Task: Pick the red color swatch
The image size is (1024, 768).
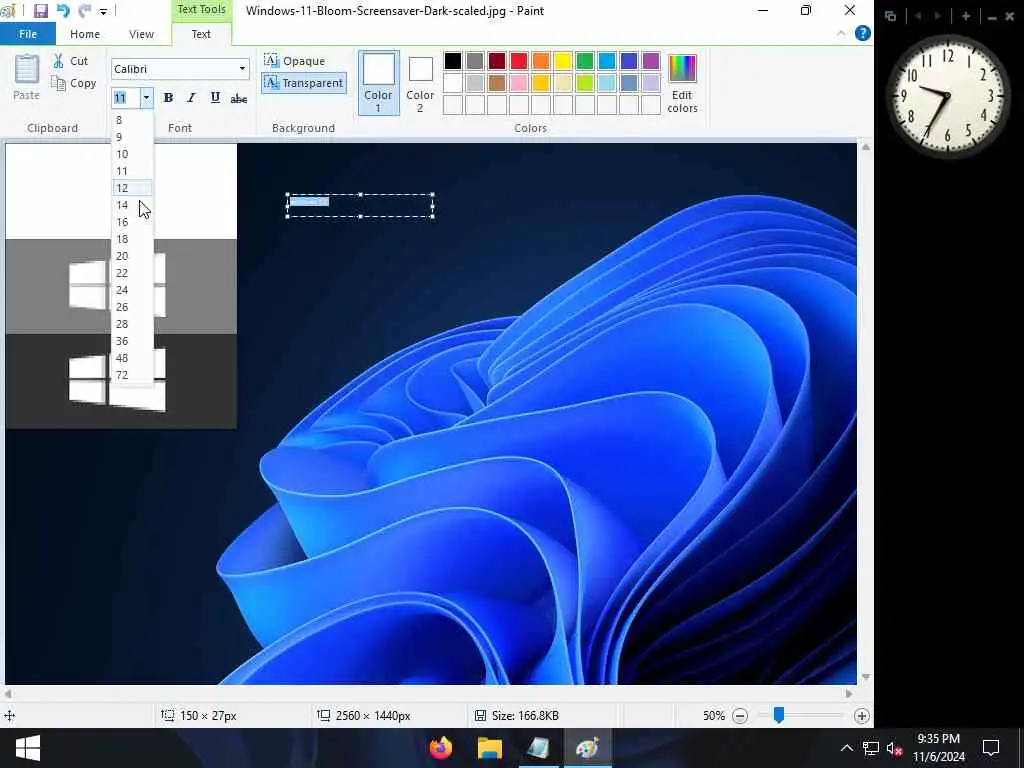Action: tap(519, 61)
